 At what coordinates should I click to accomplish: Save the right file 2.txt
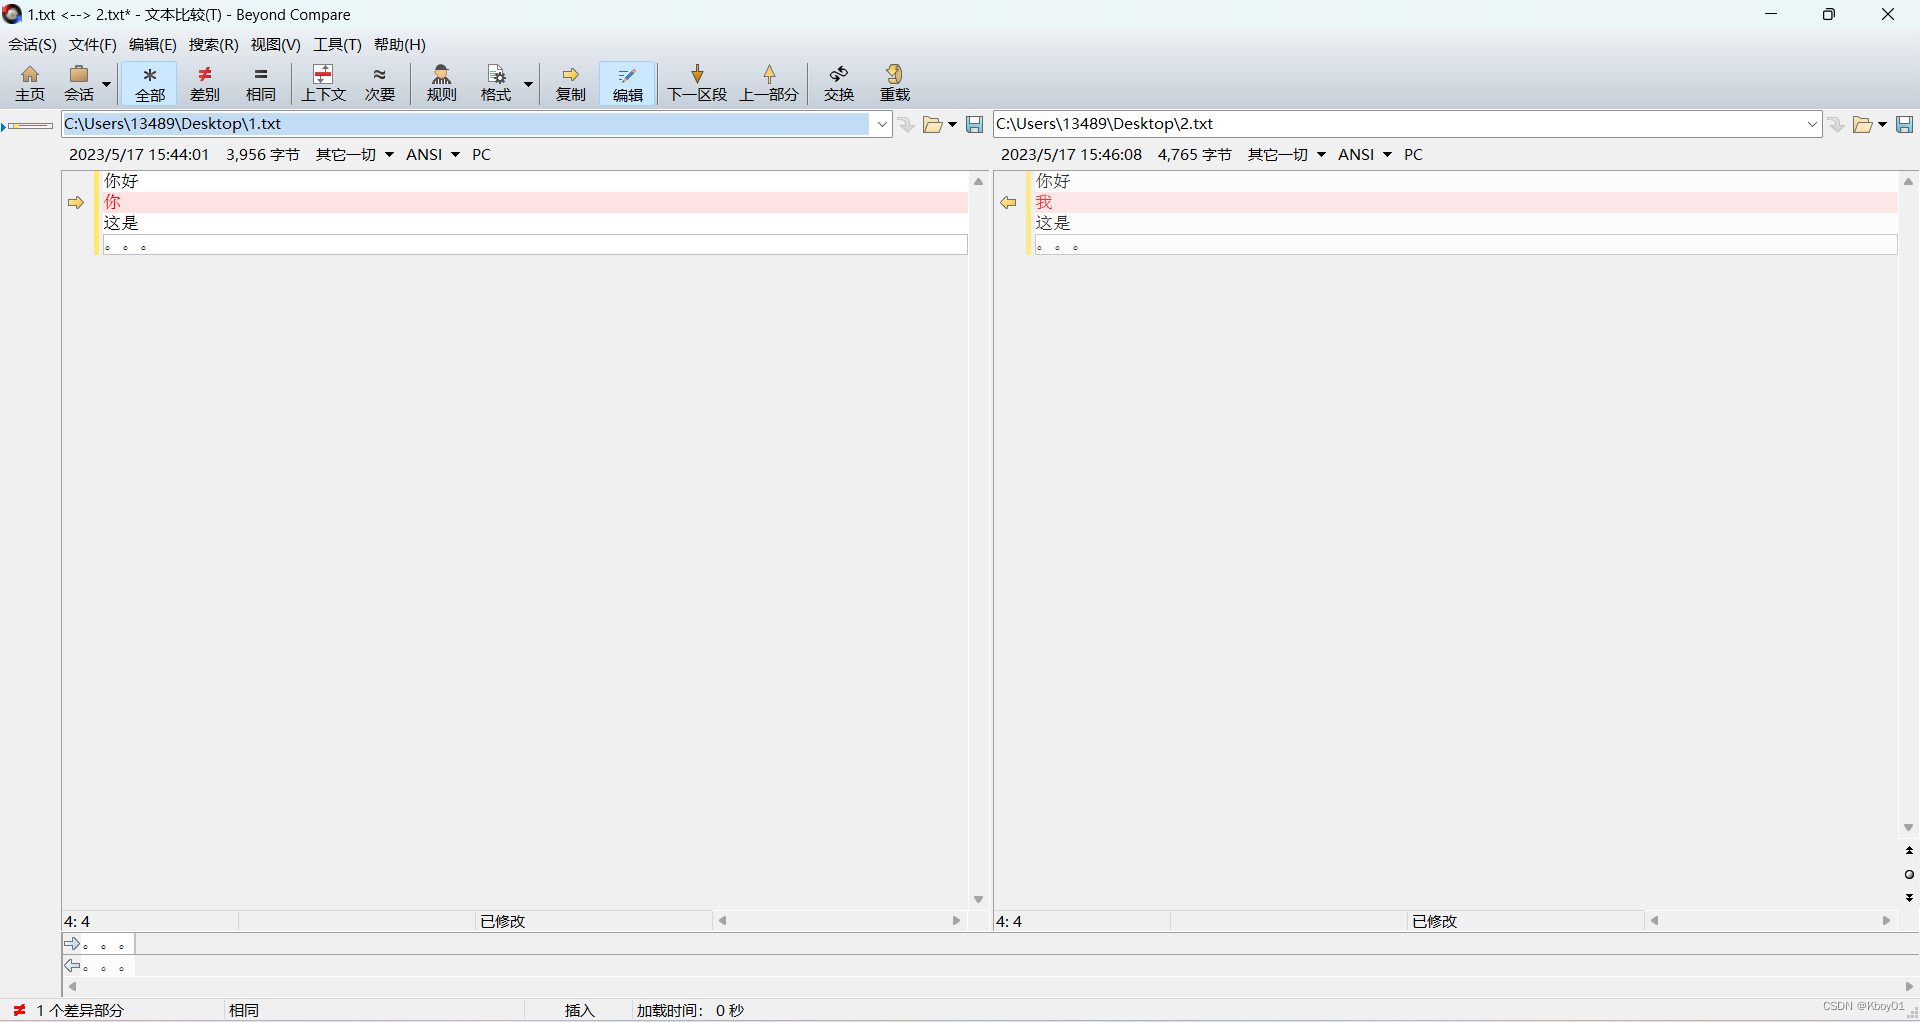tap(1905, 124)
